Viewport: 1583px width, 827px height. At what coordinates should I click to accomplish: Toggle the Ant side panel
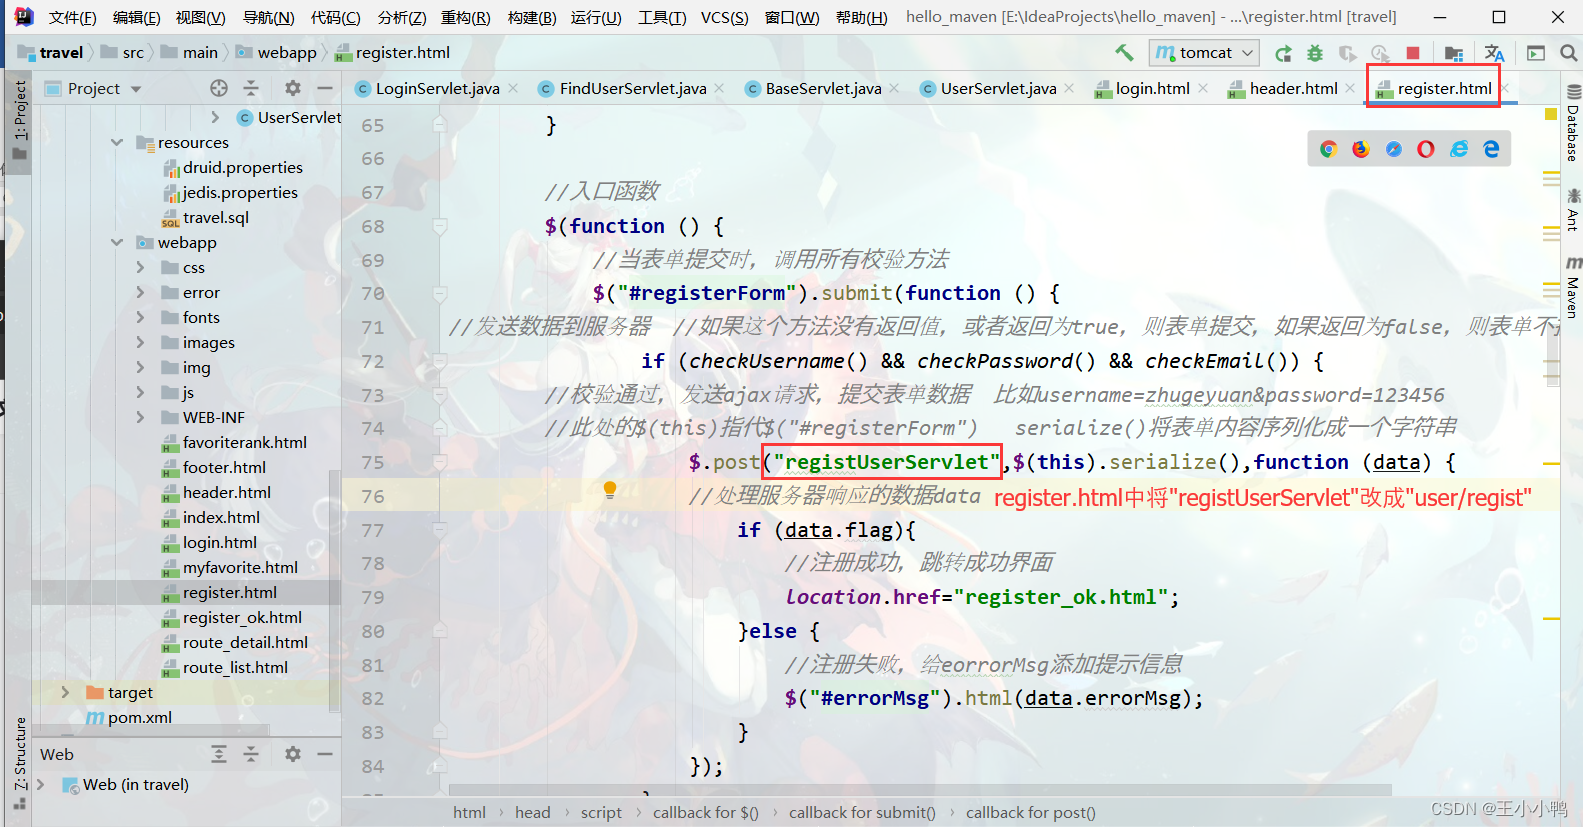point(1573,209)
